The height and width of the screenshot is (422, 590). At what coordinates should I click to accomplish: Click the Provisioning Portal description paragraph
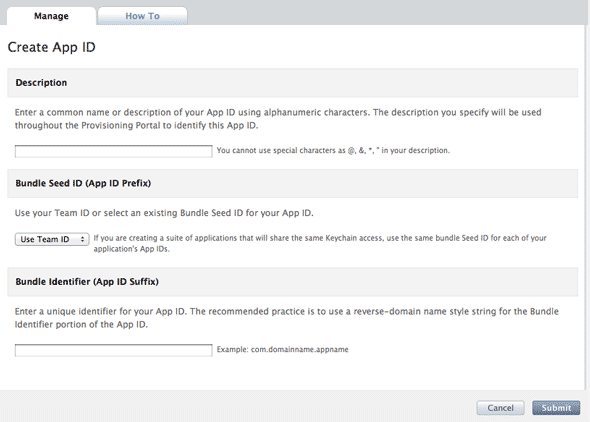click(x=278, y=119)
